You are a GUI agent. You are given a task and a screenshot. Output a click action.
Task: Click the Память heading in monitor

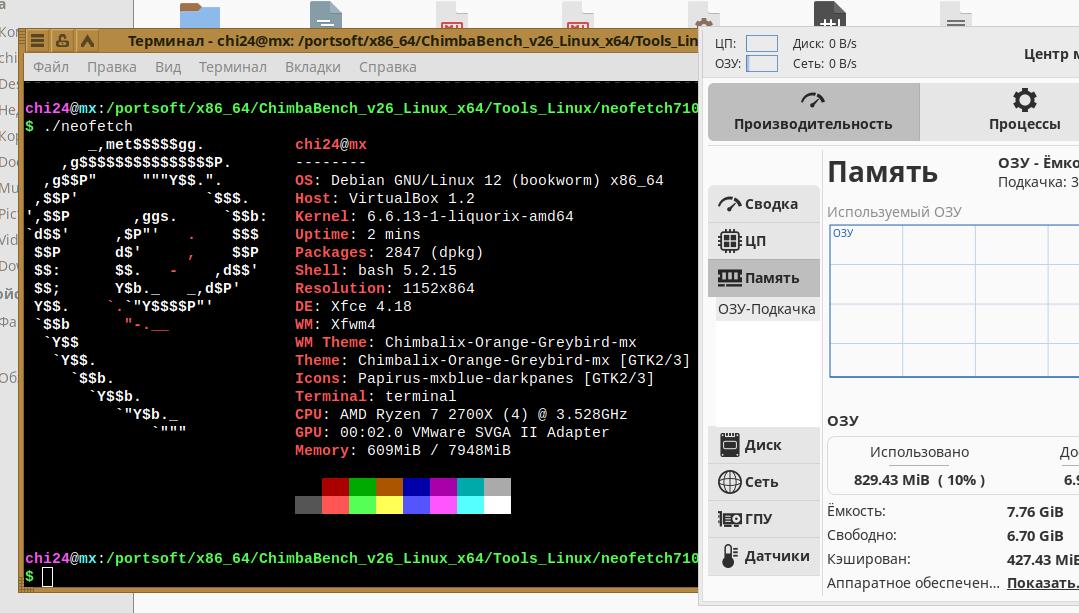coord(882,172)
